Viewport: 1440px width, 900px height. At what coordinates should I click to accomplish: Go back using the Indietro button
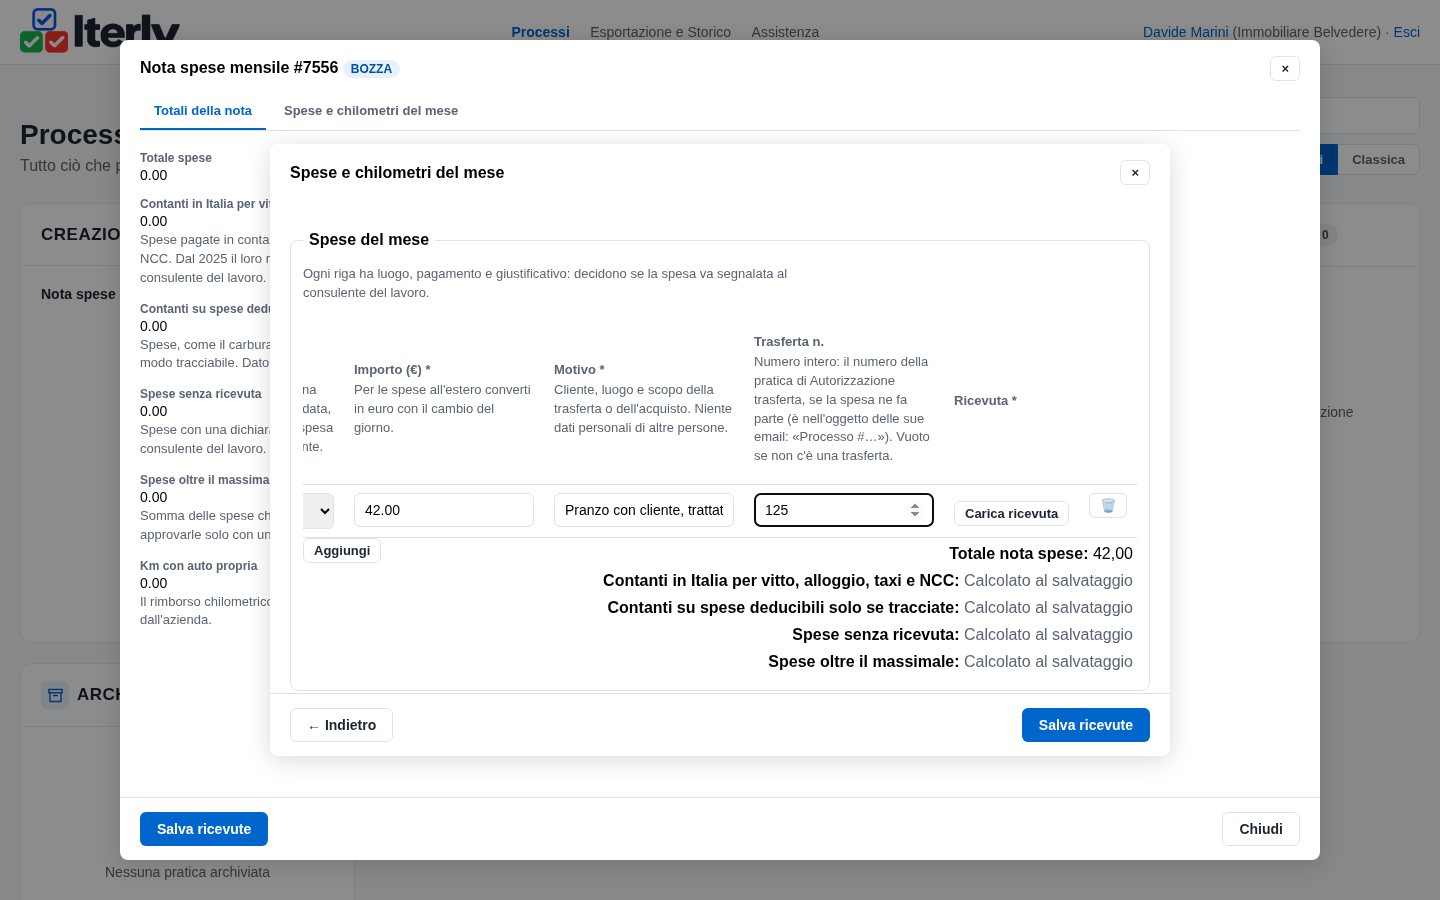coord(341,725)
